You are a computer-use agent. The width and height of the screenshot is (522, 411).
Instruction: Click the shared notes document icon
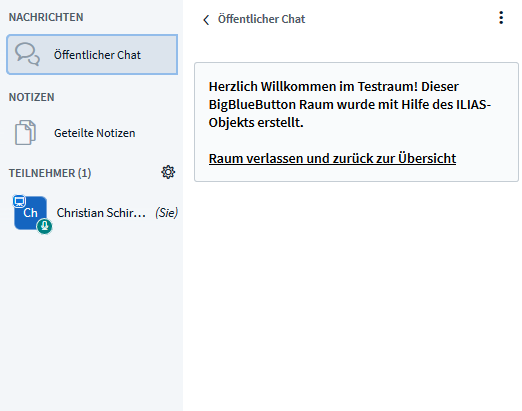(x=25, y=133)
